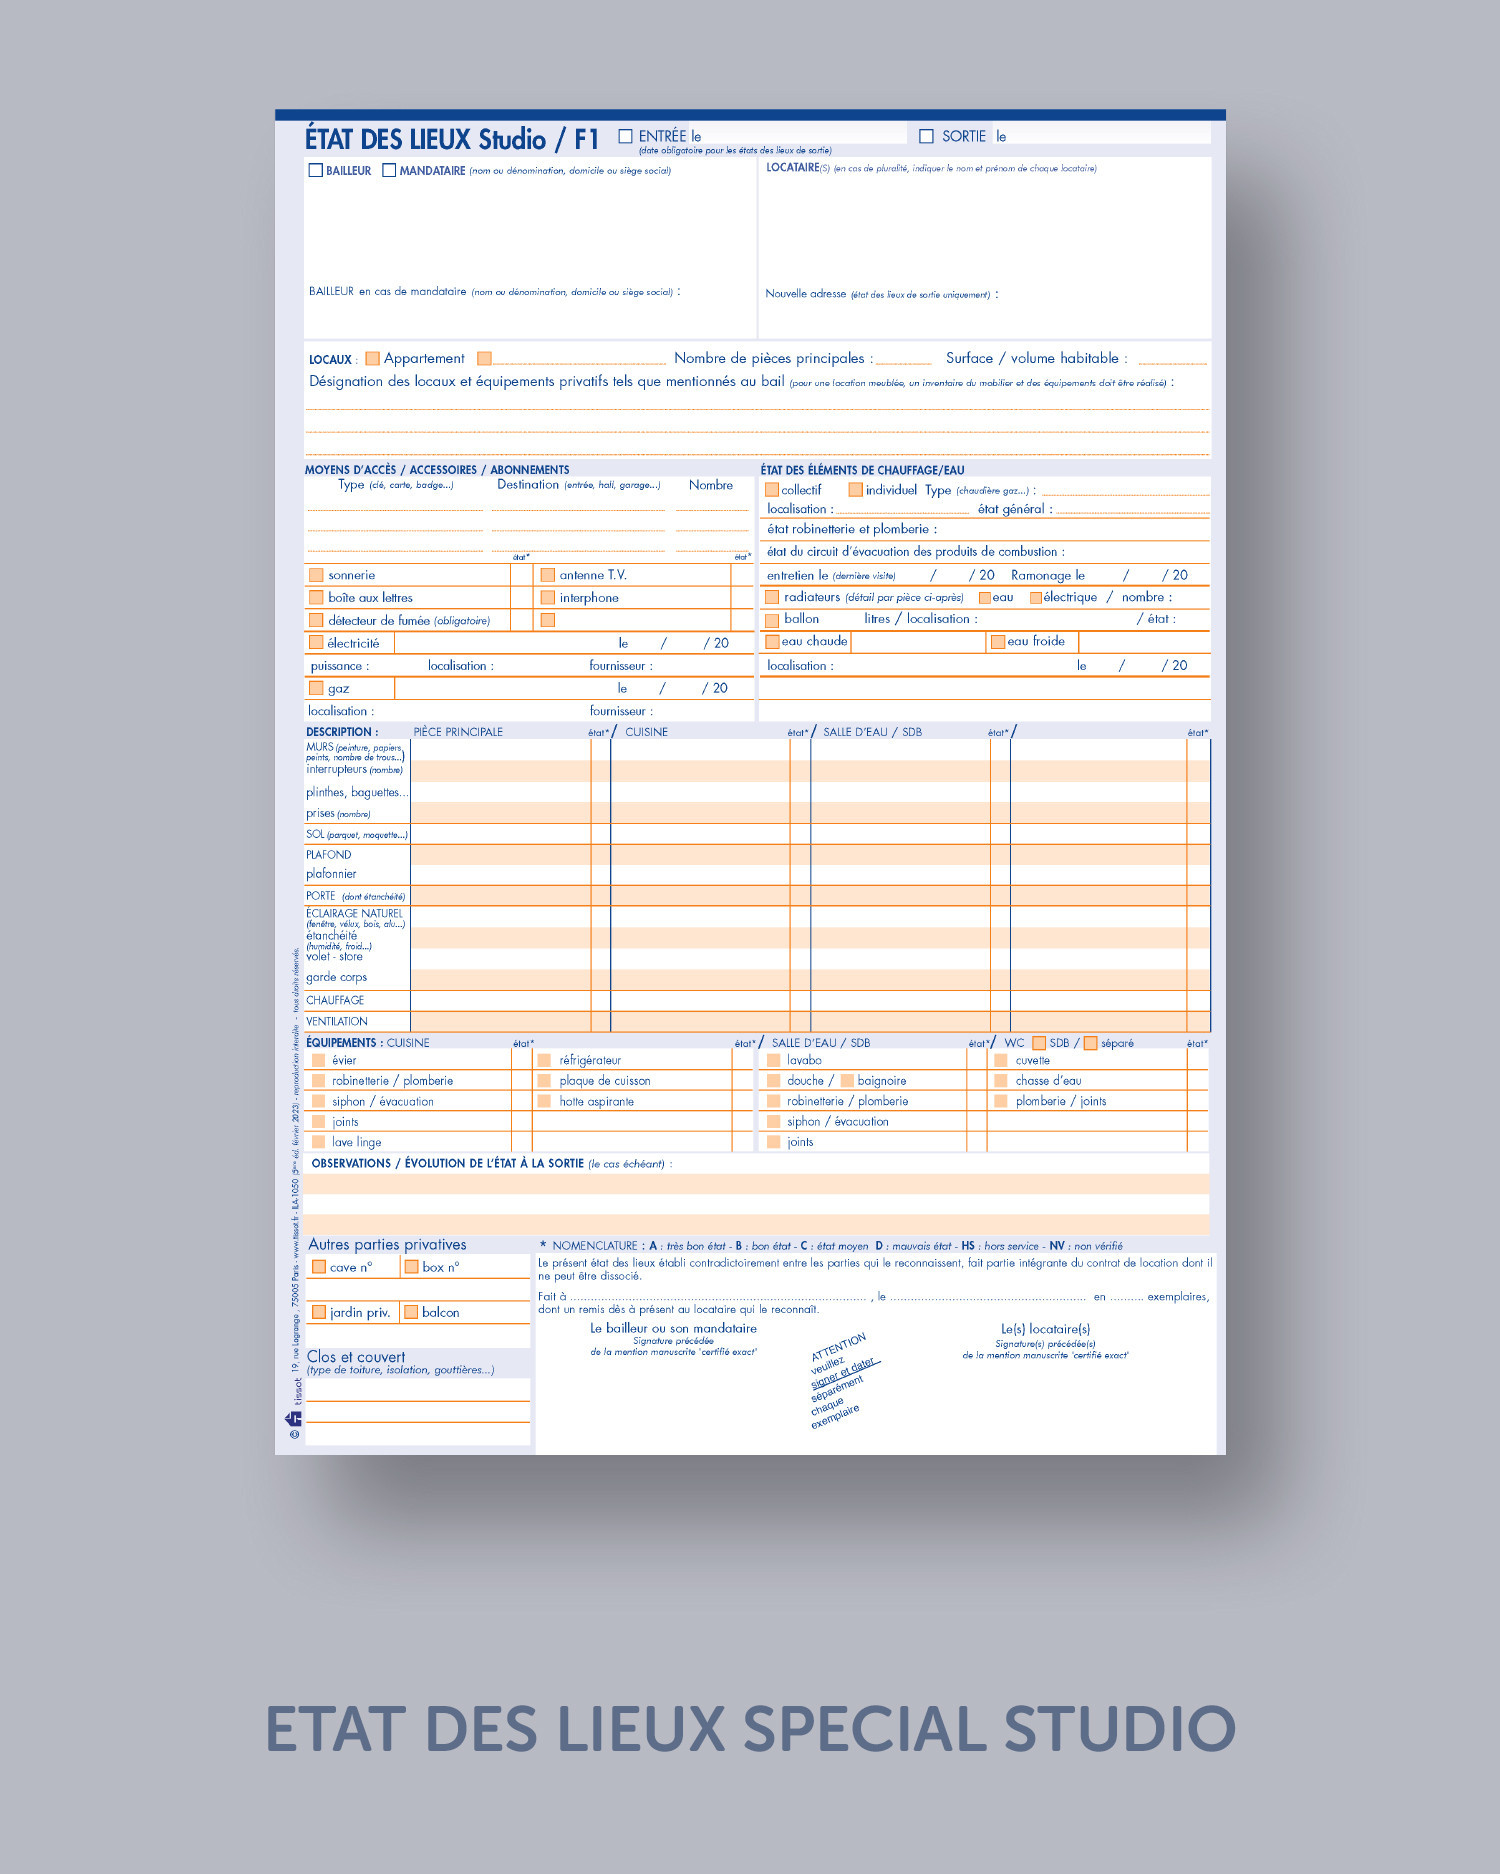1500x1874 pixels.
Task: Click the VENTILATION row label
Action: pos(337,1021)
